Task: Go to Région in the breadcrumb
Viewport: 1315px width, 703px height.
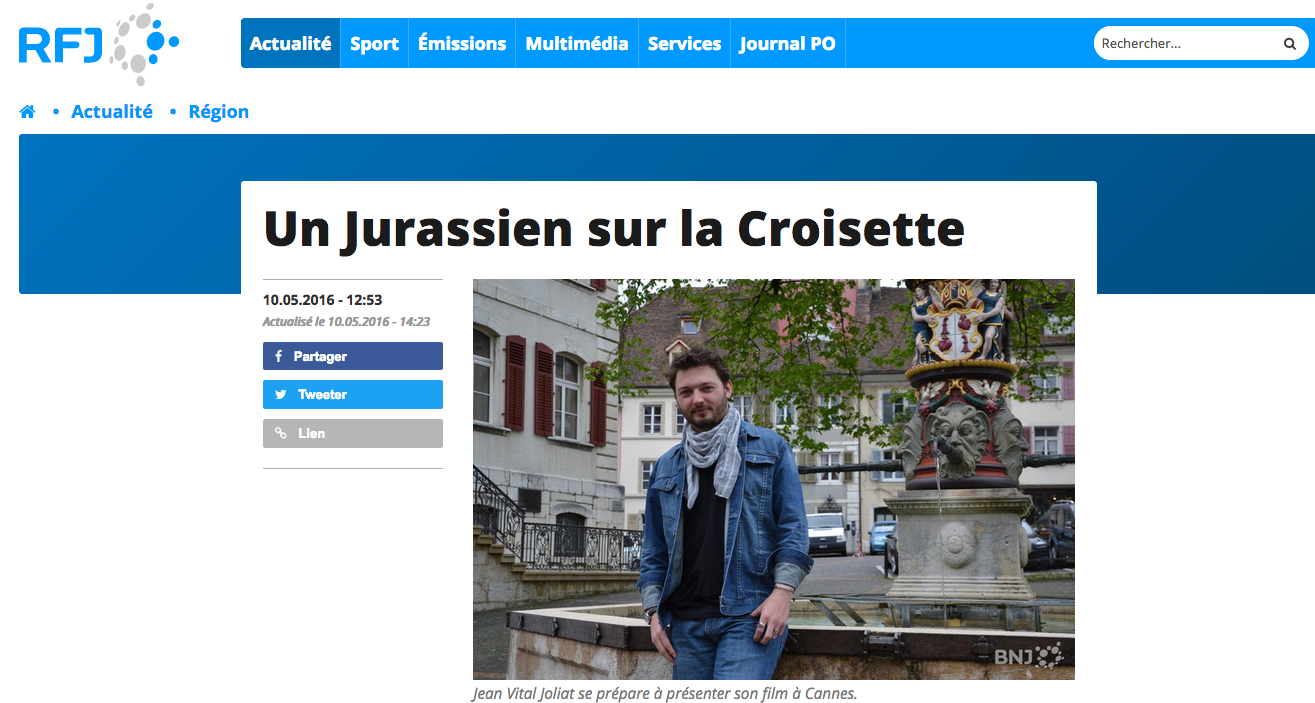Action: [x=219, y=112]
